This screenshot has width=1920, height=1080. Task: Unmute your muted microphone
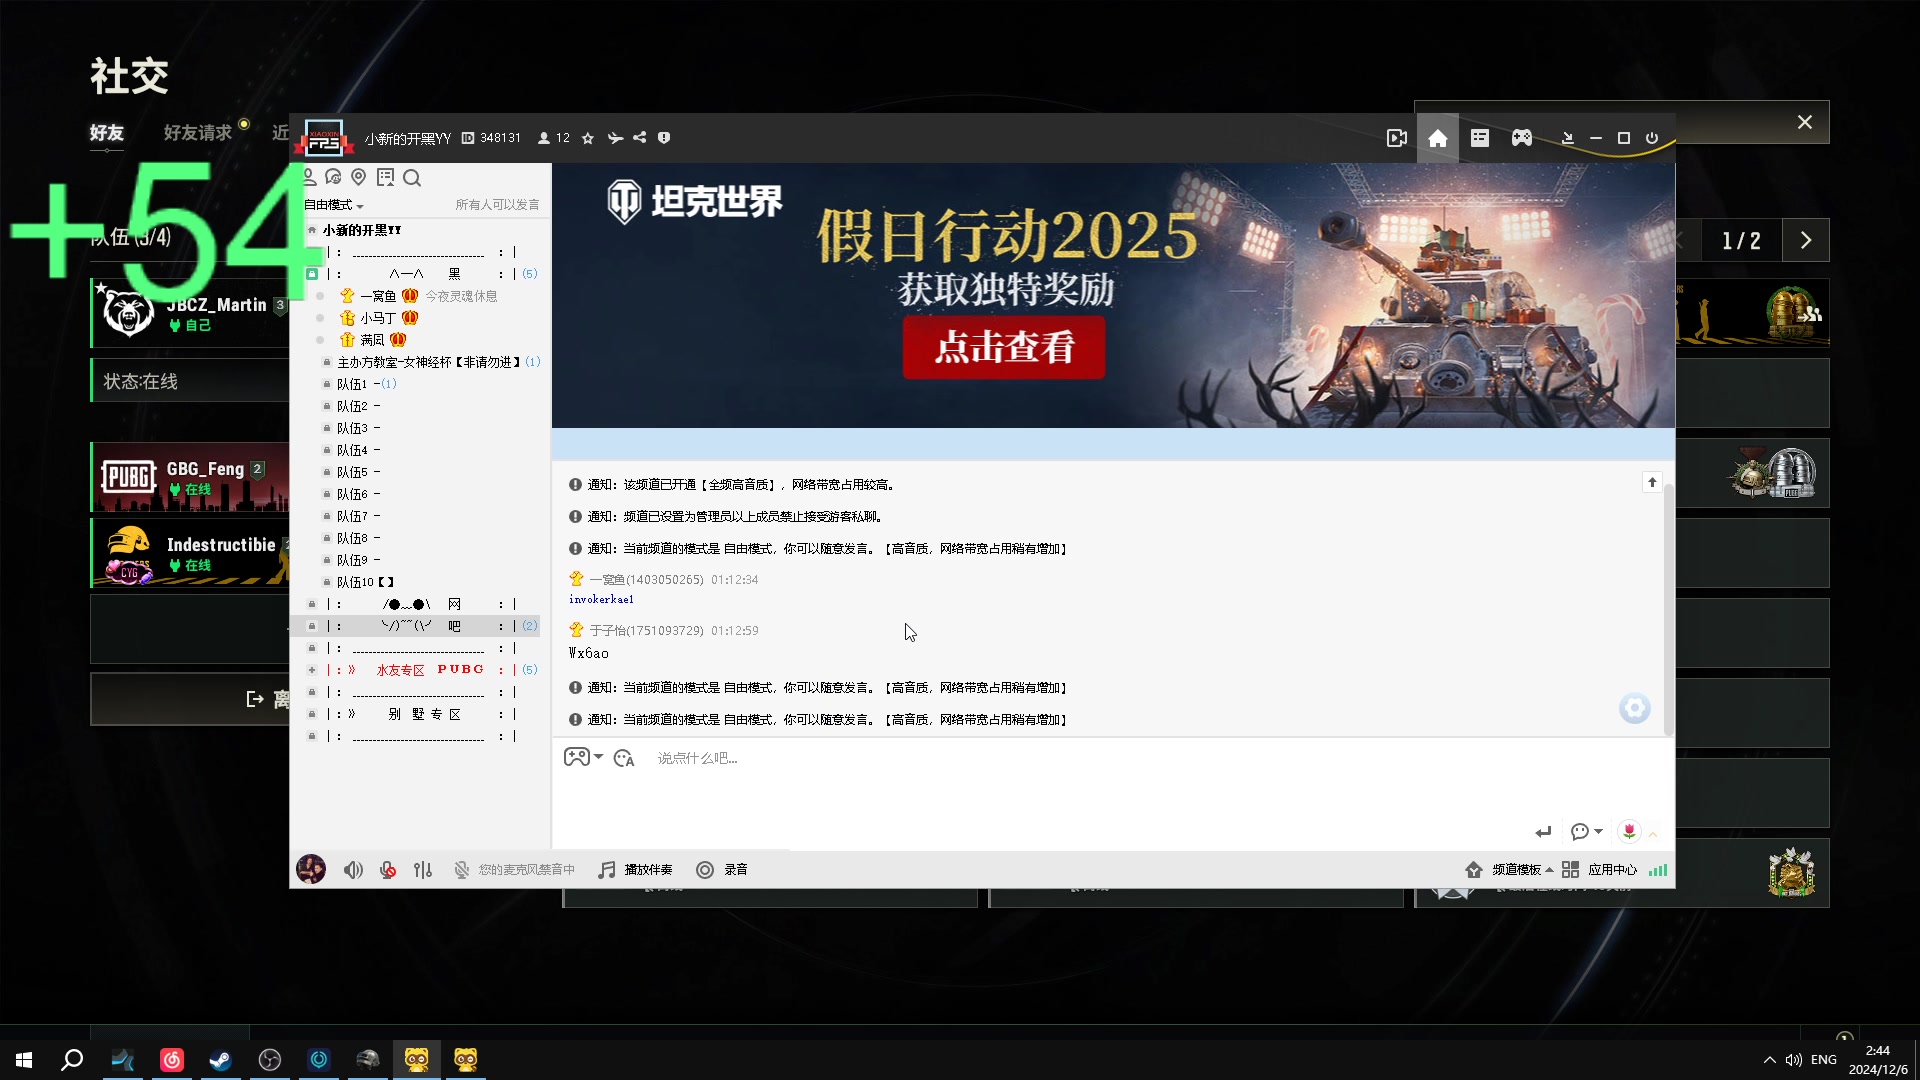(387, 869)
